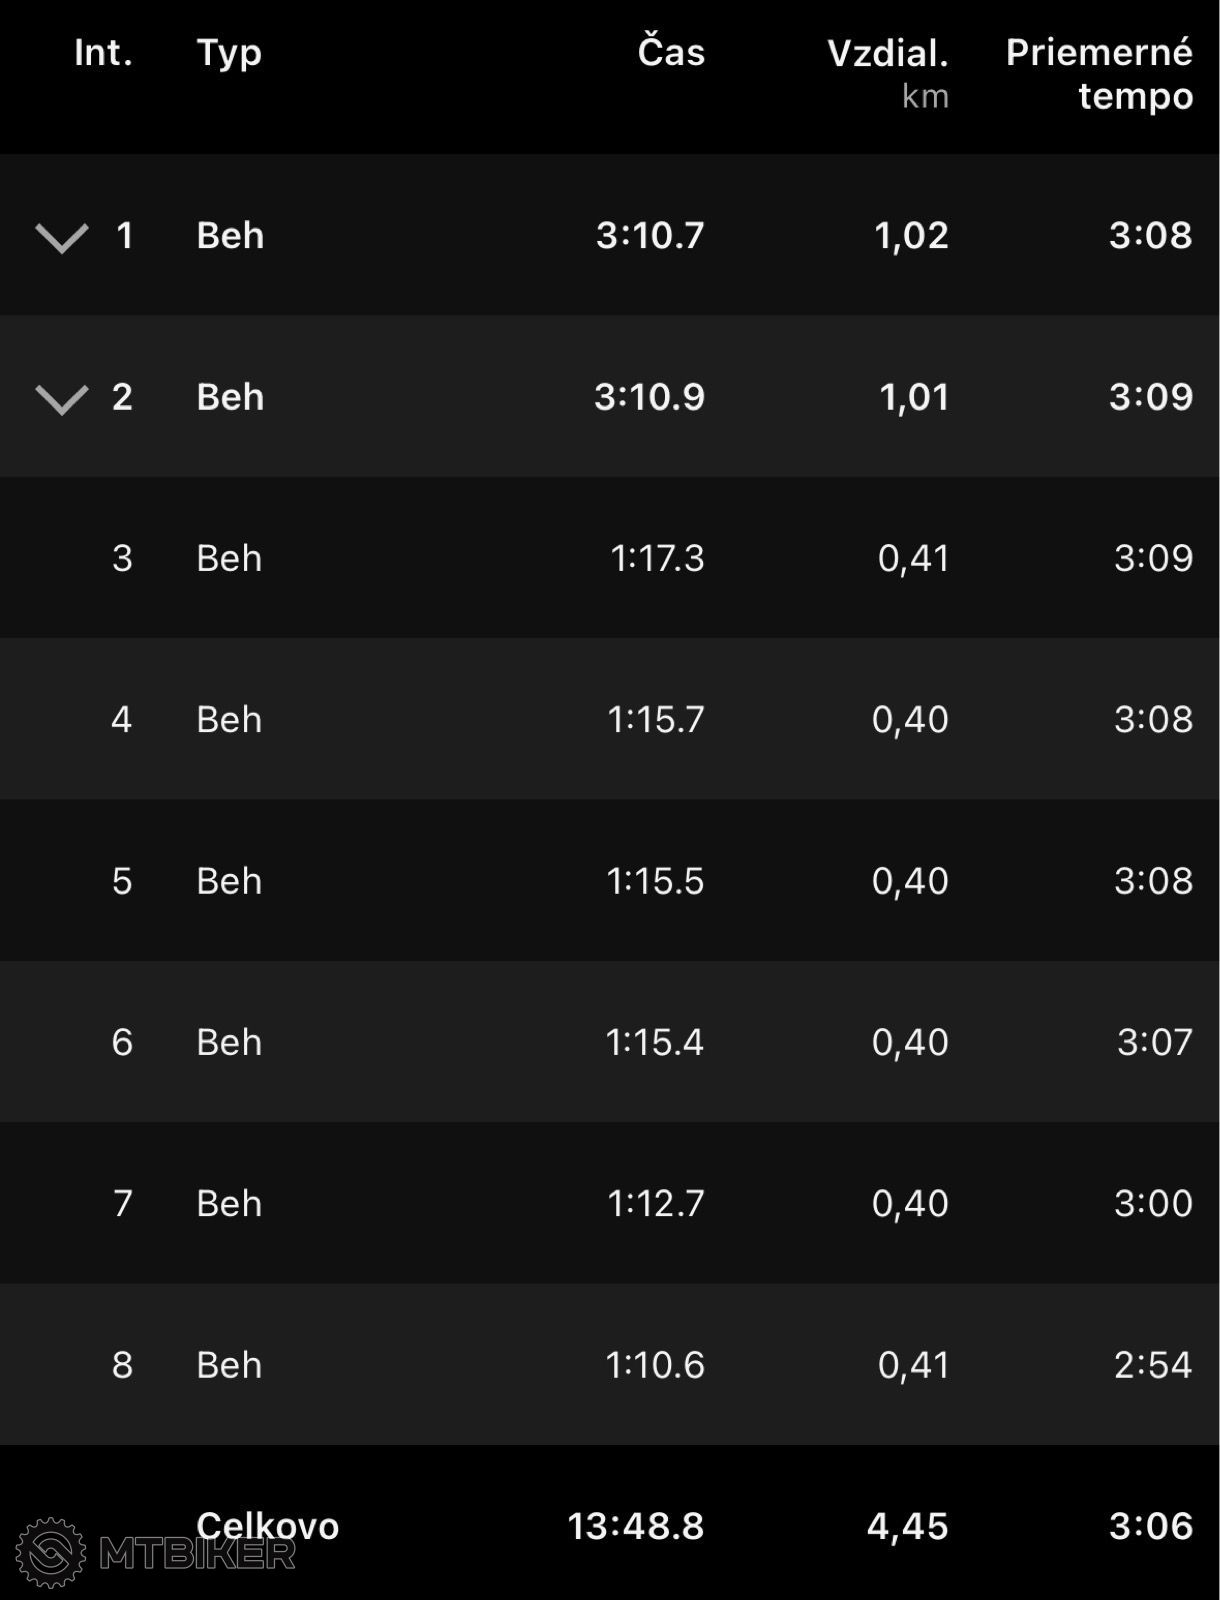Select interval 6 row with tempo 3:07
Viewport: 1220px width, 1601px height.
pos(610,1042)
